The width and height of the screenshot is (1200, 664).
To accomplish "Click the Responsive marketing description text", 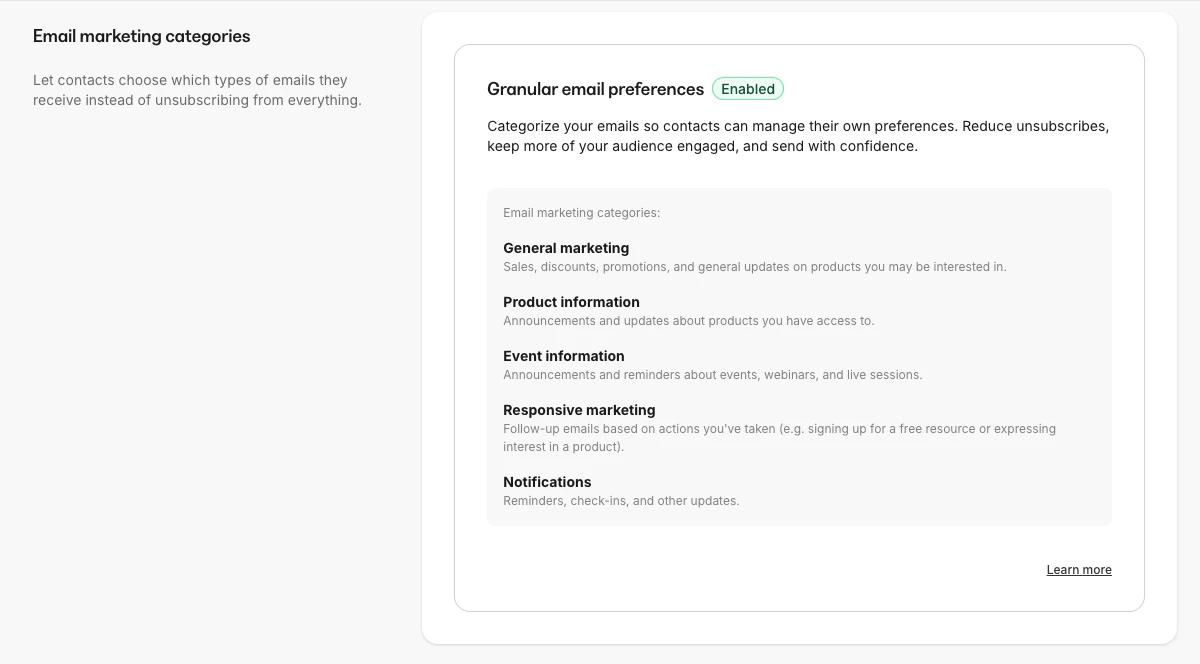I will tap(780, 437).
